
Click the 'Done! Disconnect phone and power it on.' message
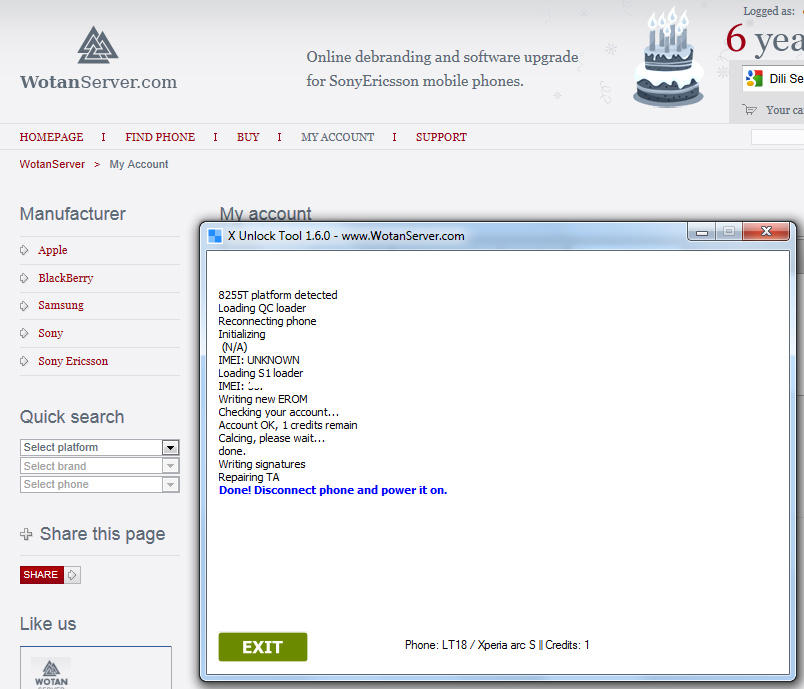point(333,490)
